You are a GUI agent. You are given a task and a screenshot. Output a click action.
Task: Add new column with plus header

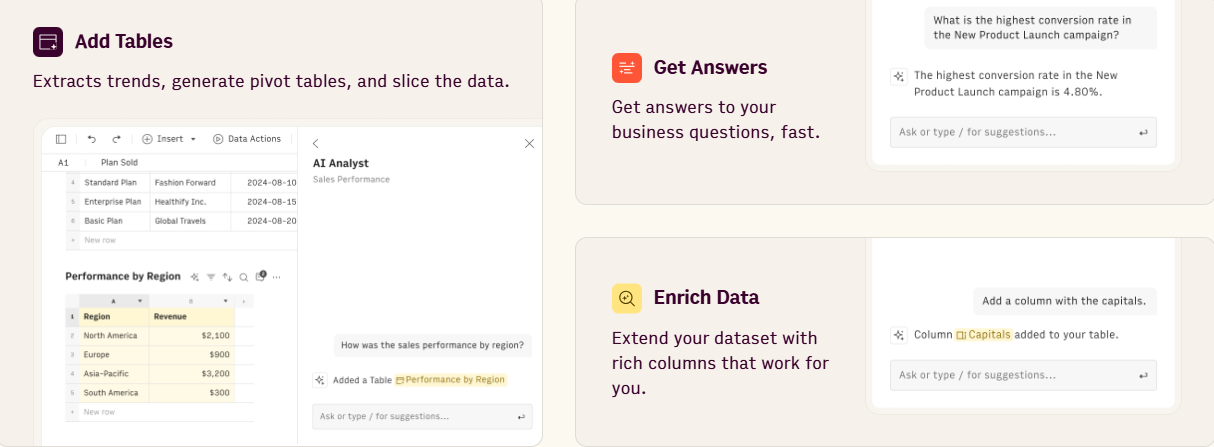coord(244,301)
